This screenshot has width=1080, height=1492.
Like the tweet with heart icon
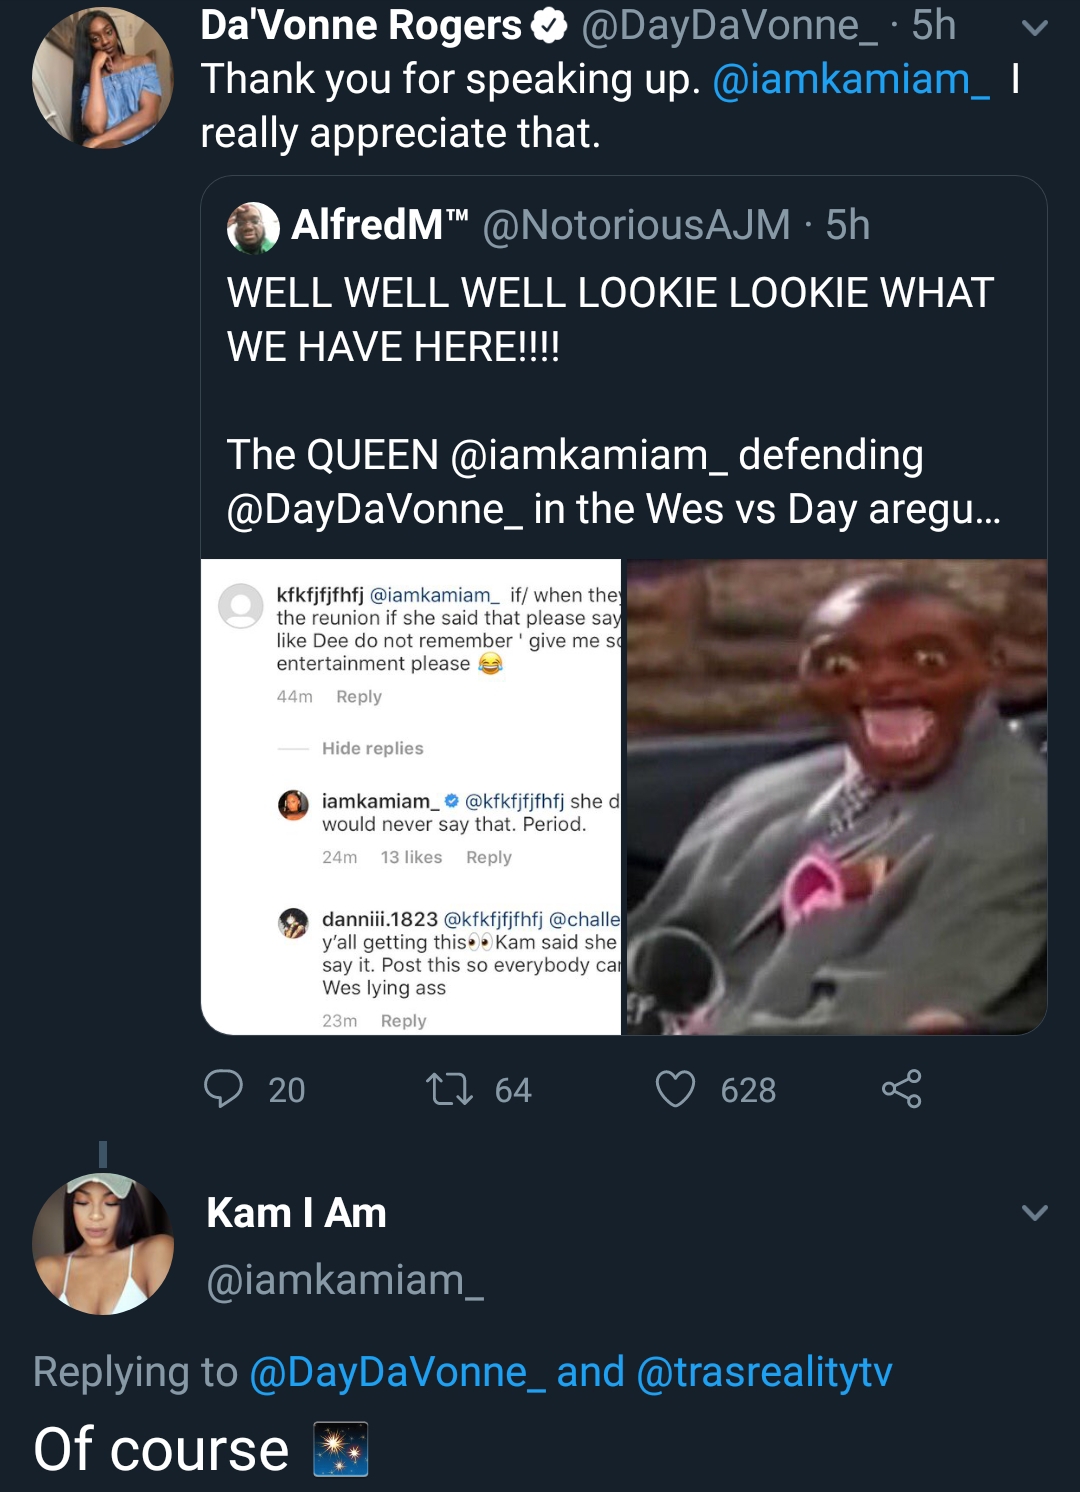click(675, 1089)
